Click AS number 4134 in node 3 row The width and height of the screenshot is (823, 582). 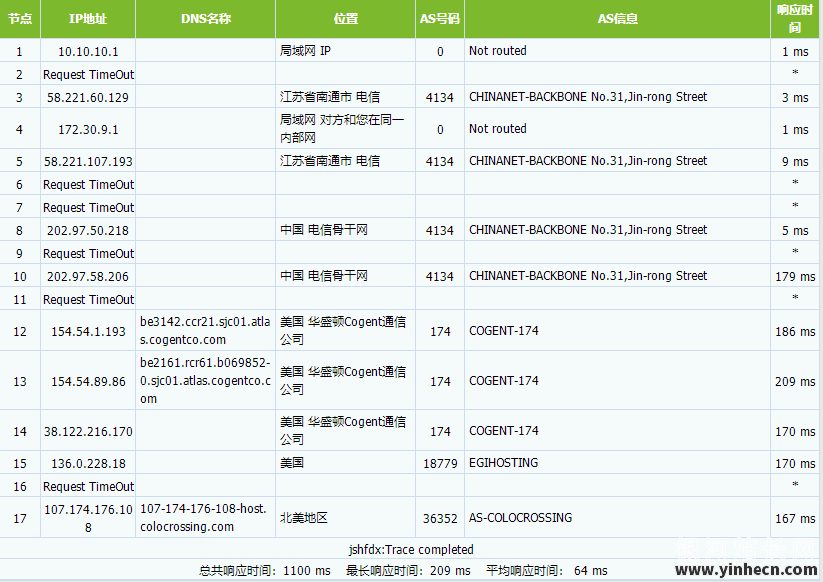click(440, 98)
